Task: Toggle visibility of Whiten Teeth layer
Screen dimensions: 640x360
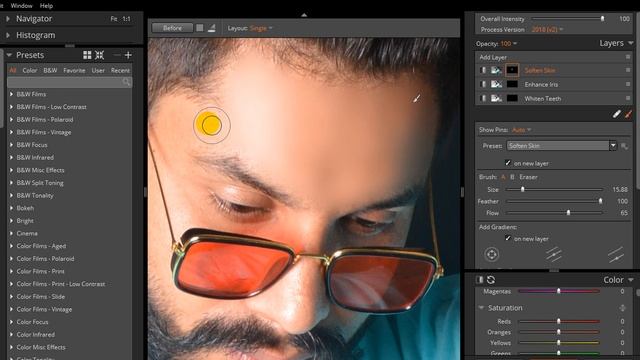Action: point(484,98)
